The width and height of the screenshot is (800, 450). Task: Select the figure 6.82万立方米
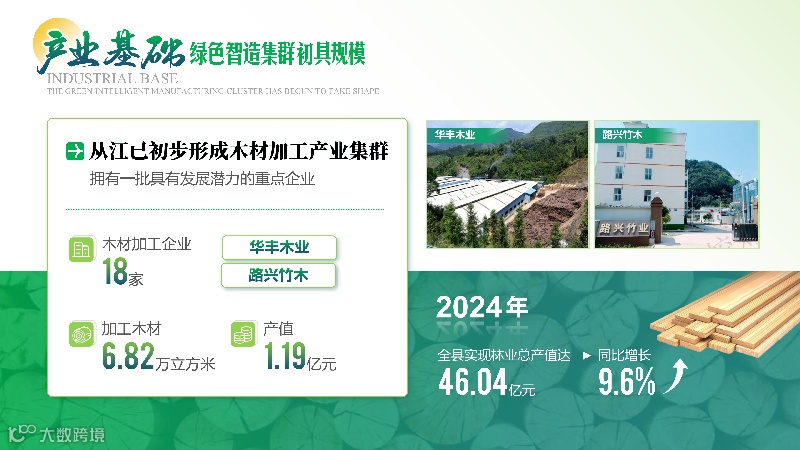pos(159,356)
